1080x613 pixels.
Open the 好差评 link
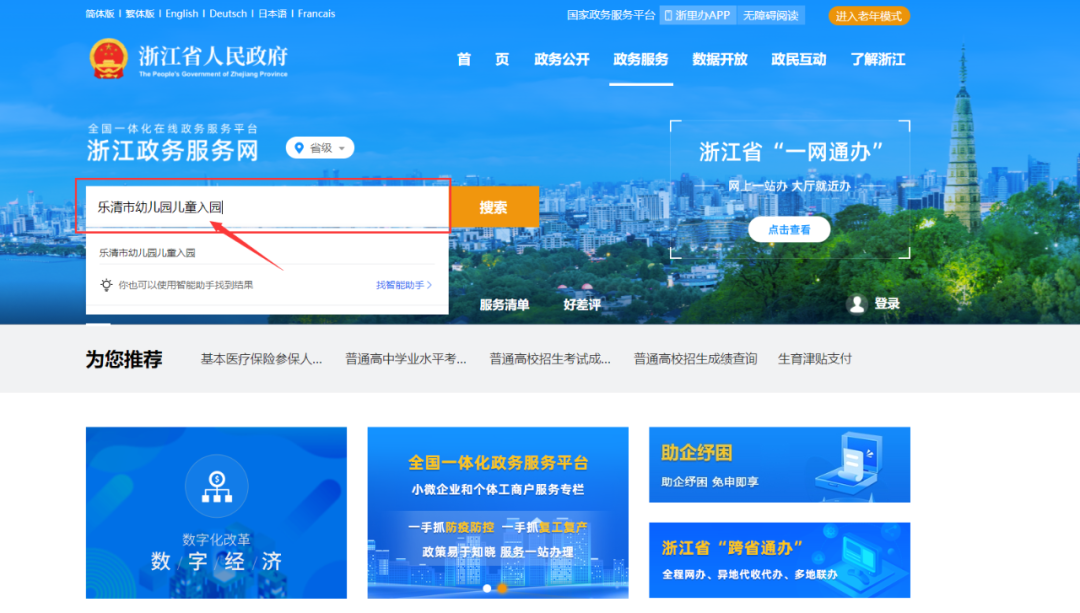tap(582, 304)
